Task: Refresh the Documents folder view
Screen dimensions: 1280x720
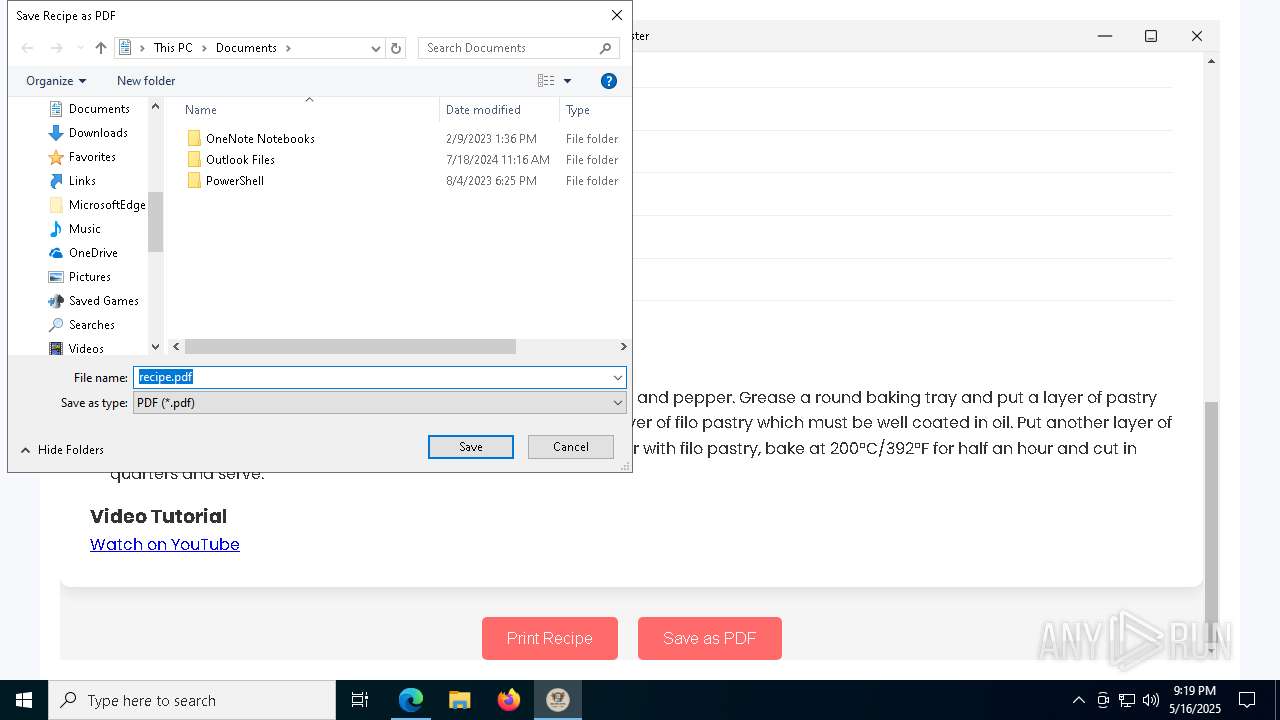Action: 396,48
